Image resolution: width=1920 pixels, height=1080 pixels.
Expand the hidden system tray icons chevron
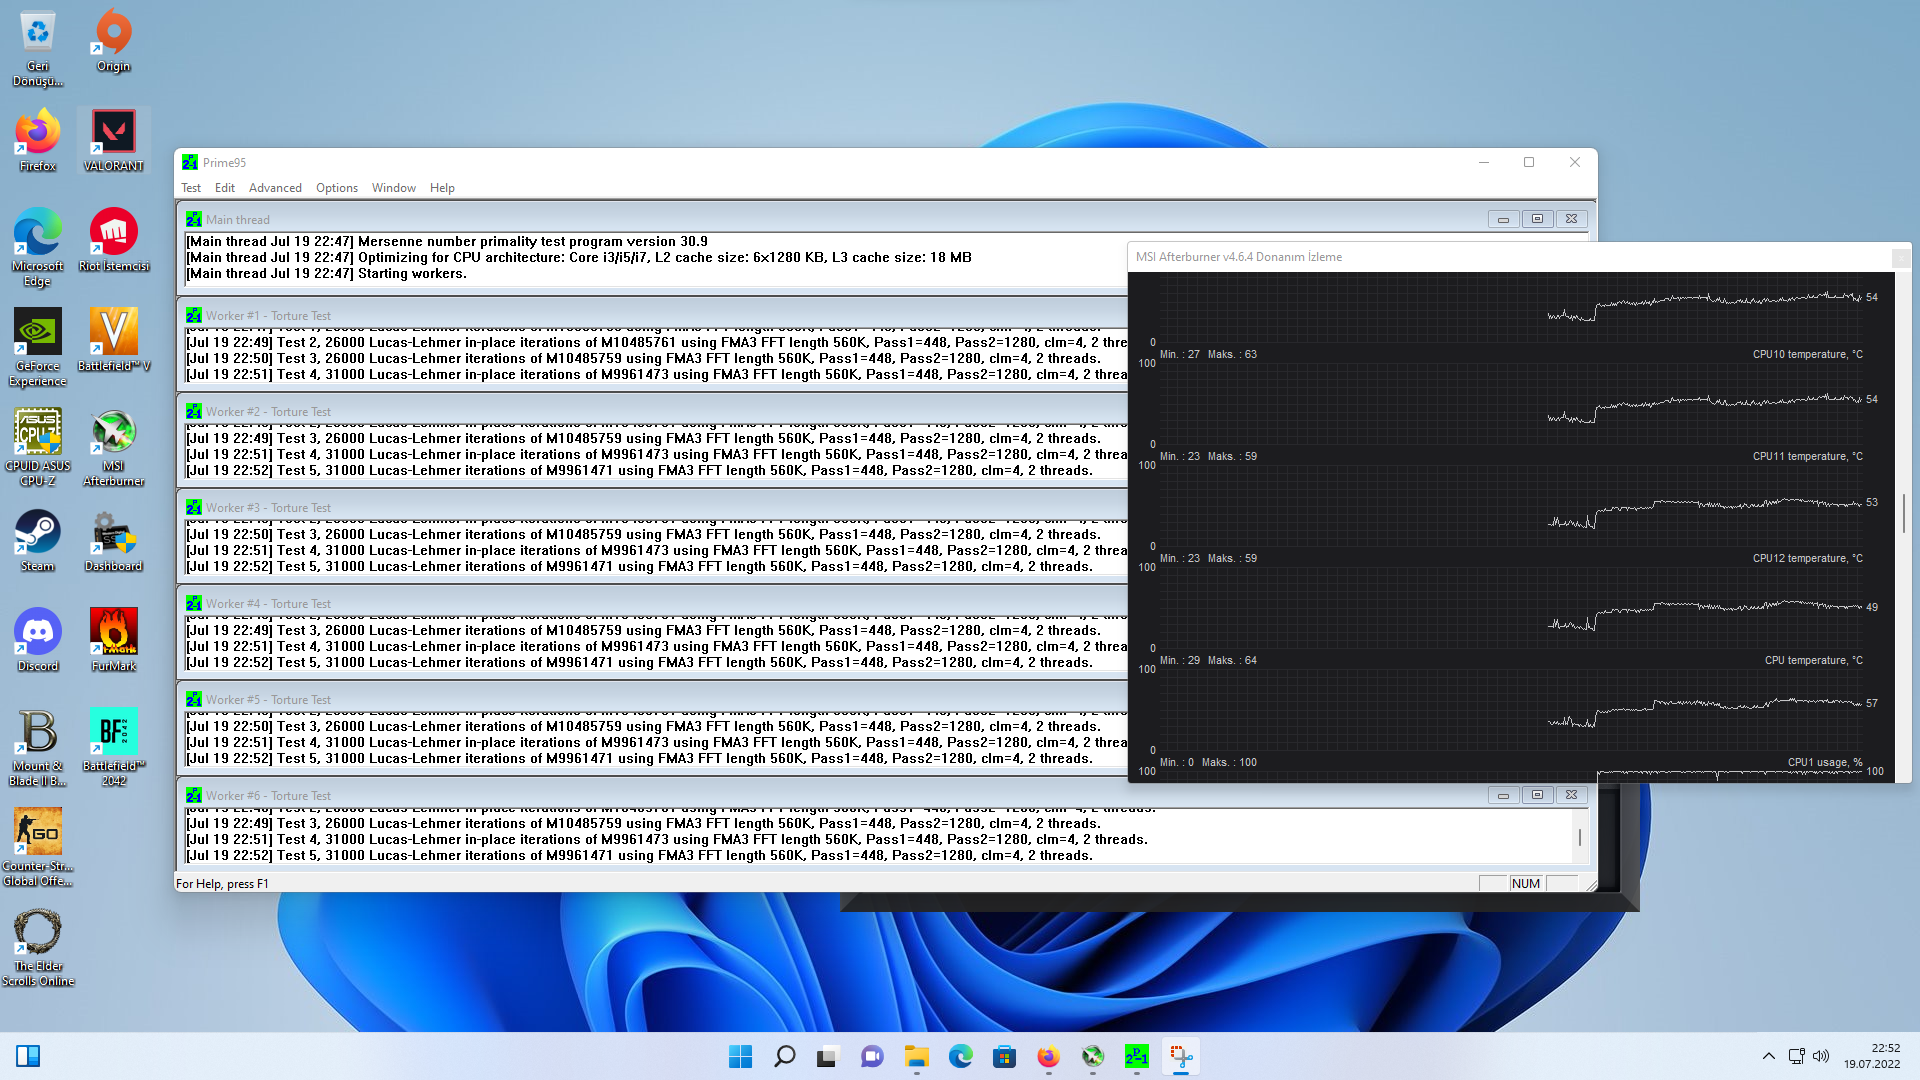coord(1768,1056)
